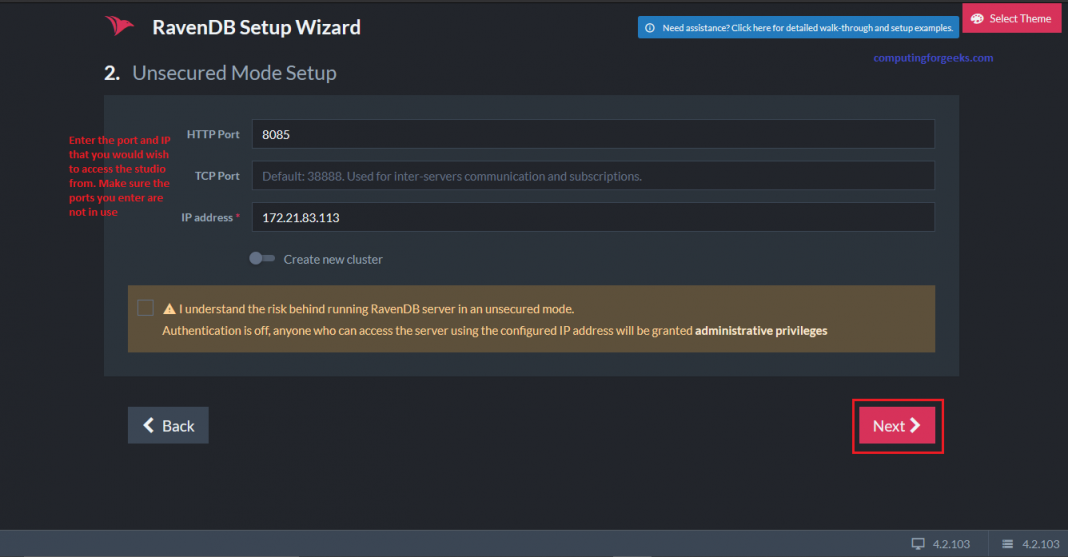Click the IP address field with 172.21.83.113

pos(592,217)
